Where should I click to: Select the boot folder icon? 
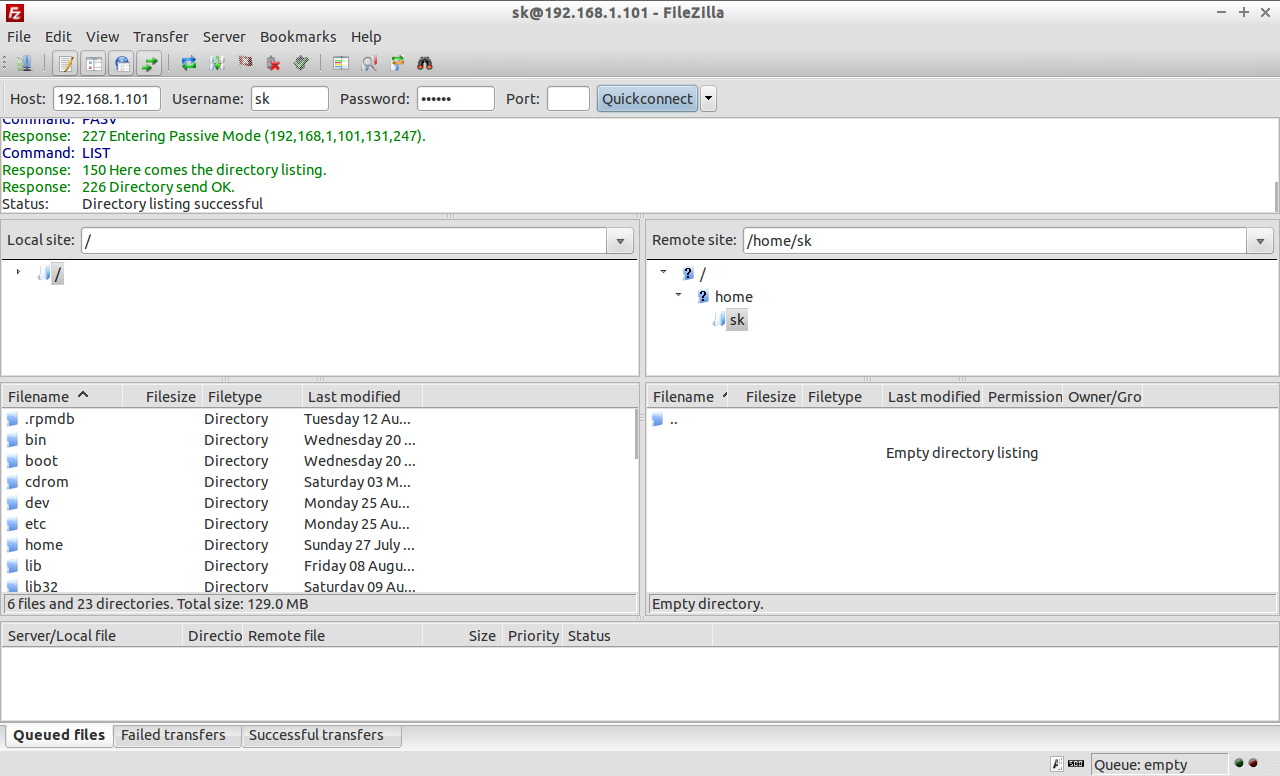point(13,462)
